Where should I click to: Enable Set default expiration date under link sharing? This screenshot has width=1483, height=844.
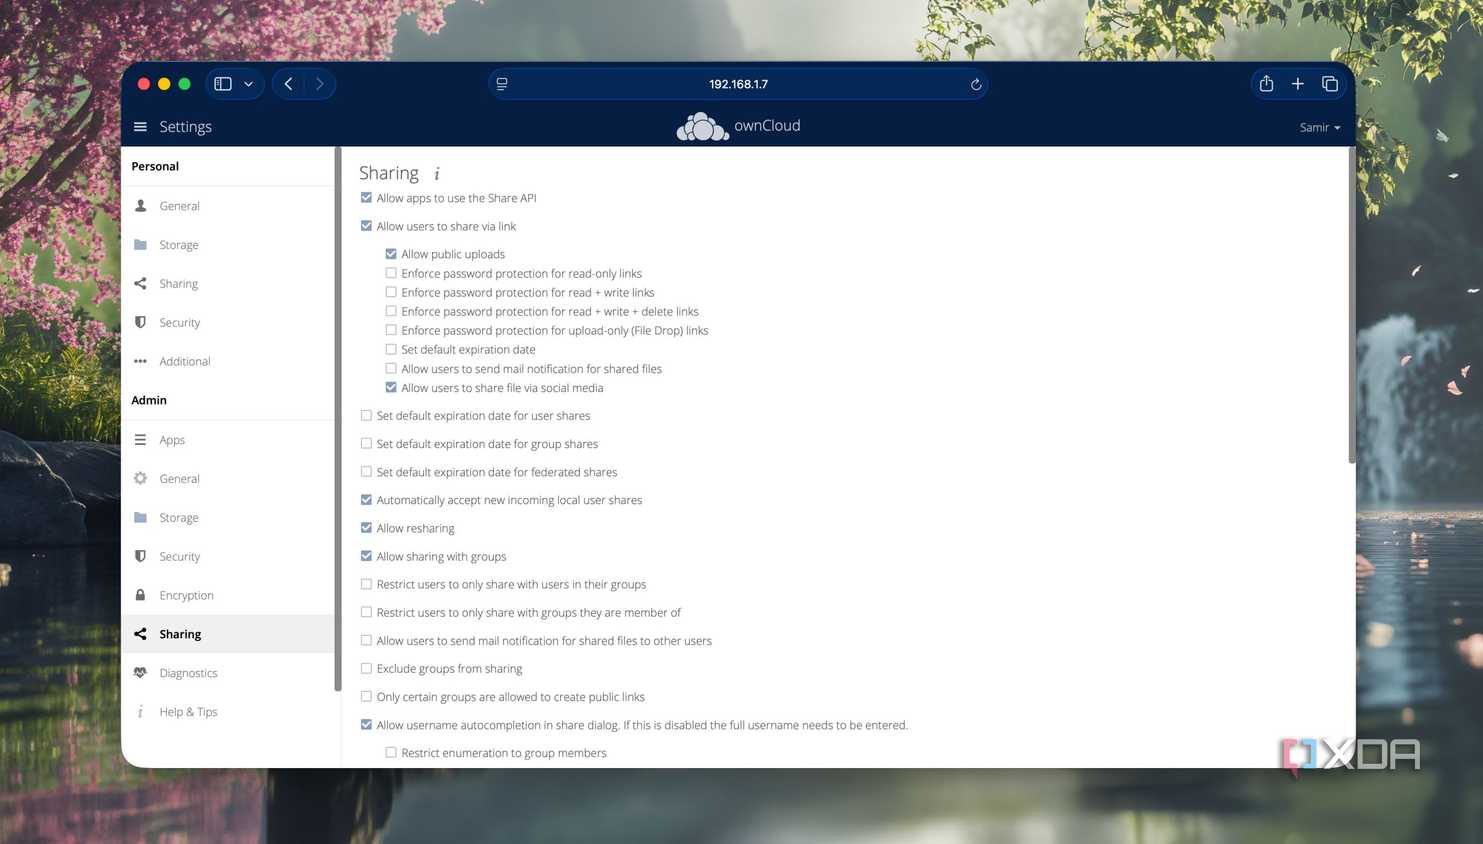coord(391,350)
